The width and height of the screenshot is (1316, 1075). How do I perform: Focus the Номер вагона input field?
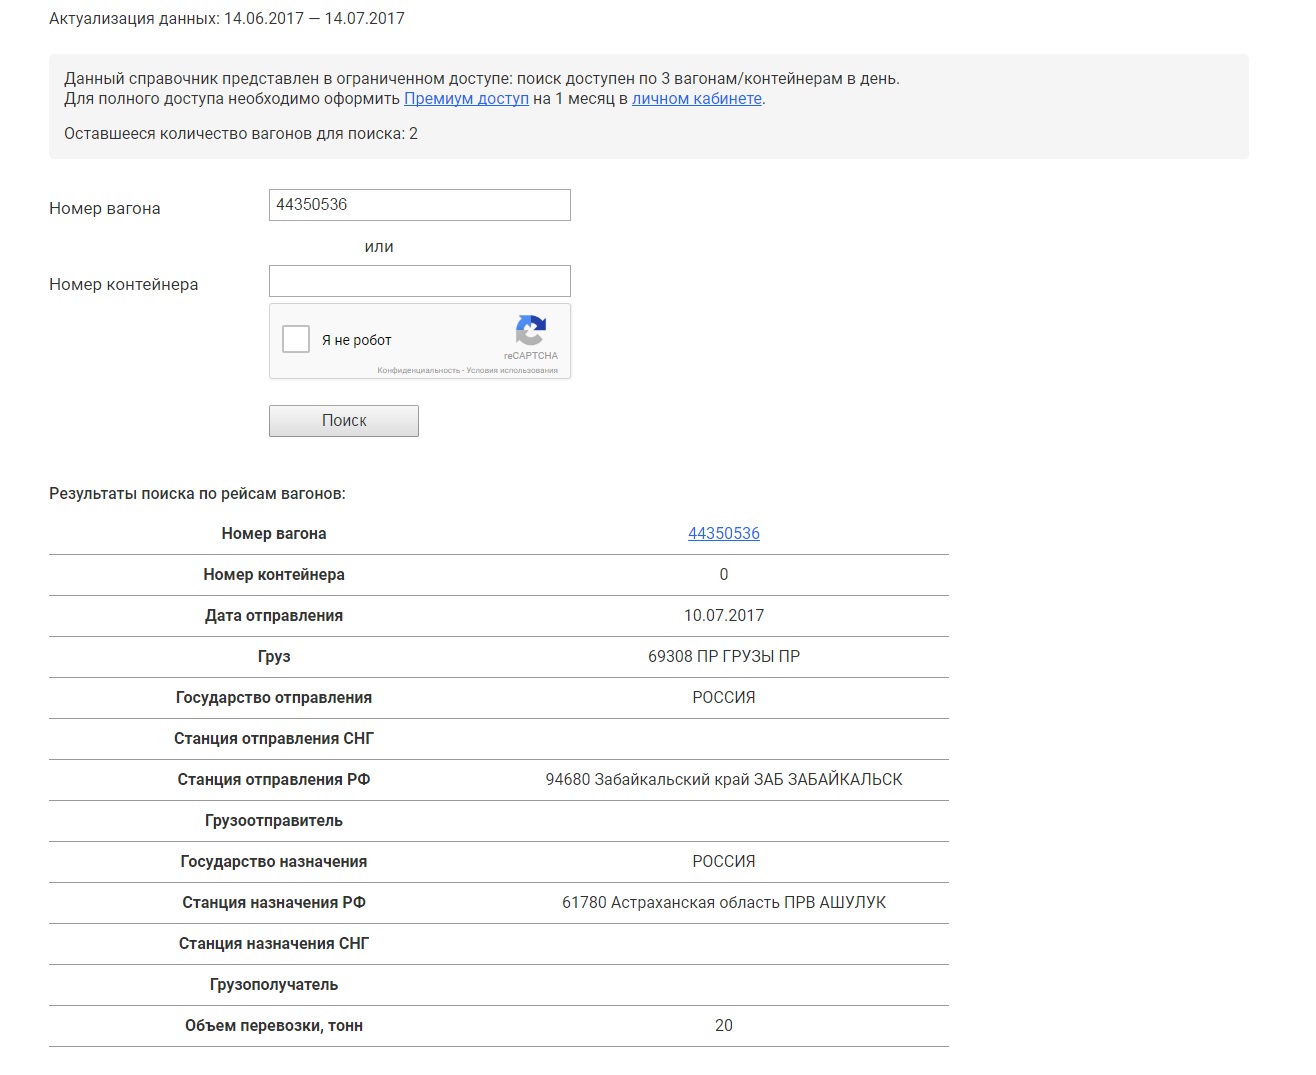point(420,205)
